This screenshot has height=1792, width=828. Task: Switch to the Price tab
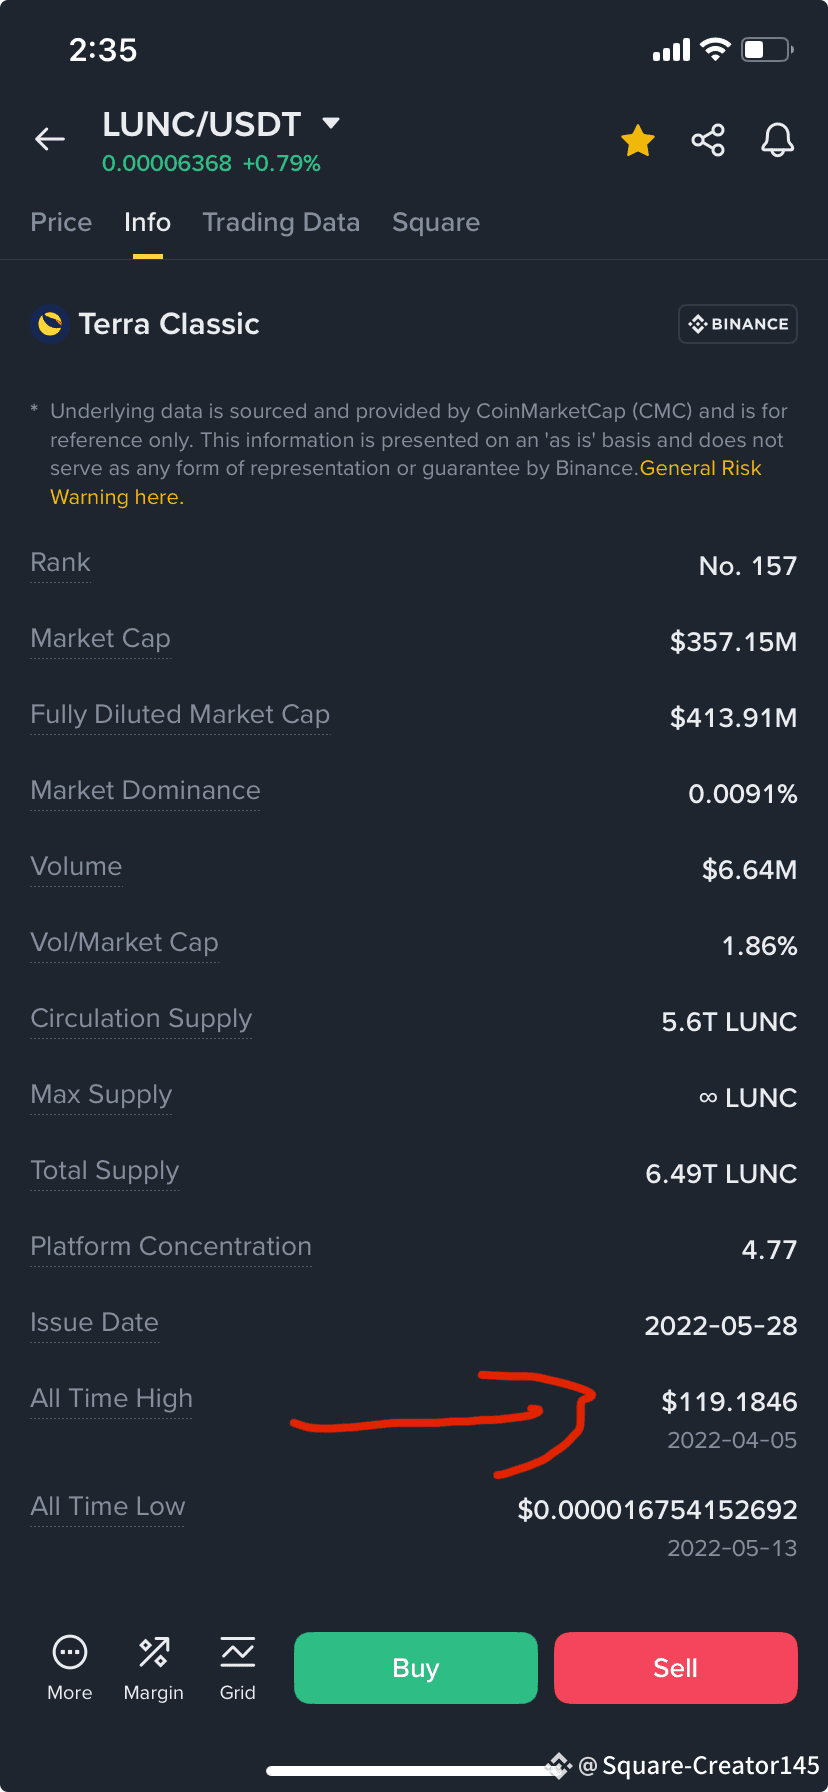tap(61, 222)
